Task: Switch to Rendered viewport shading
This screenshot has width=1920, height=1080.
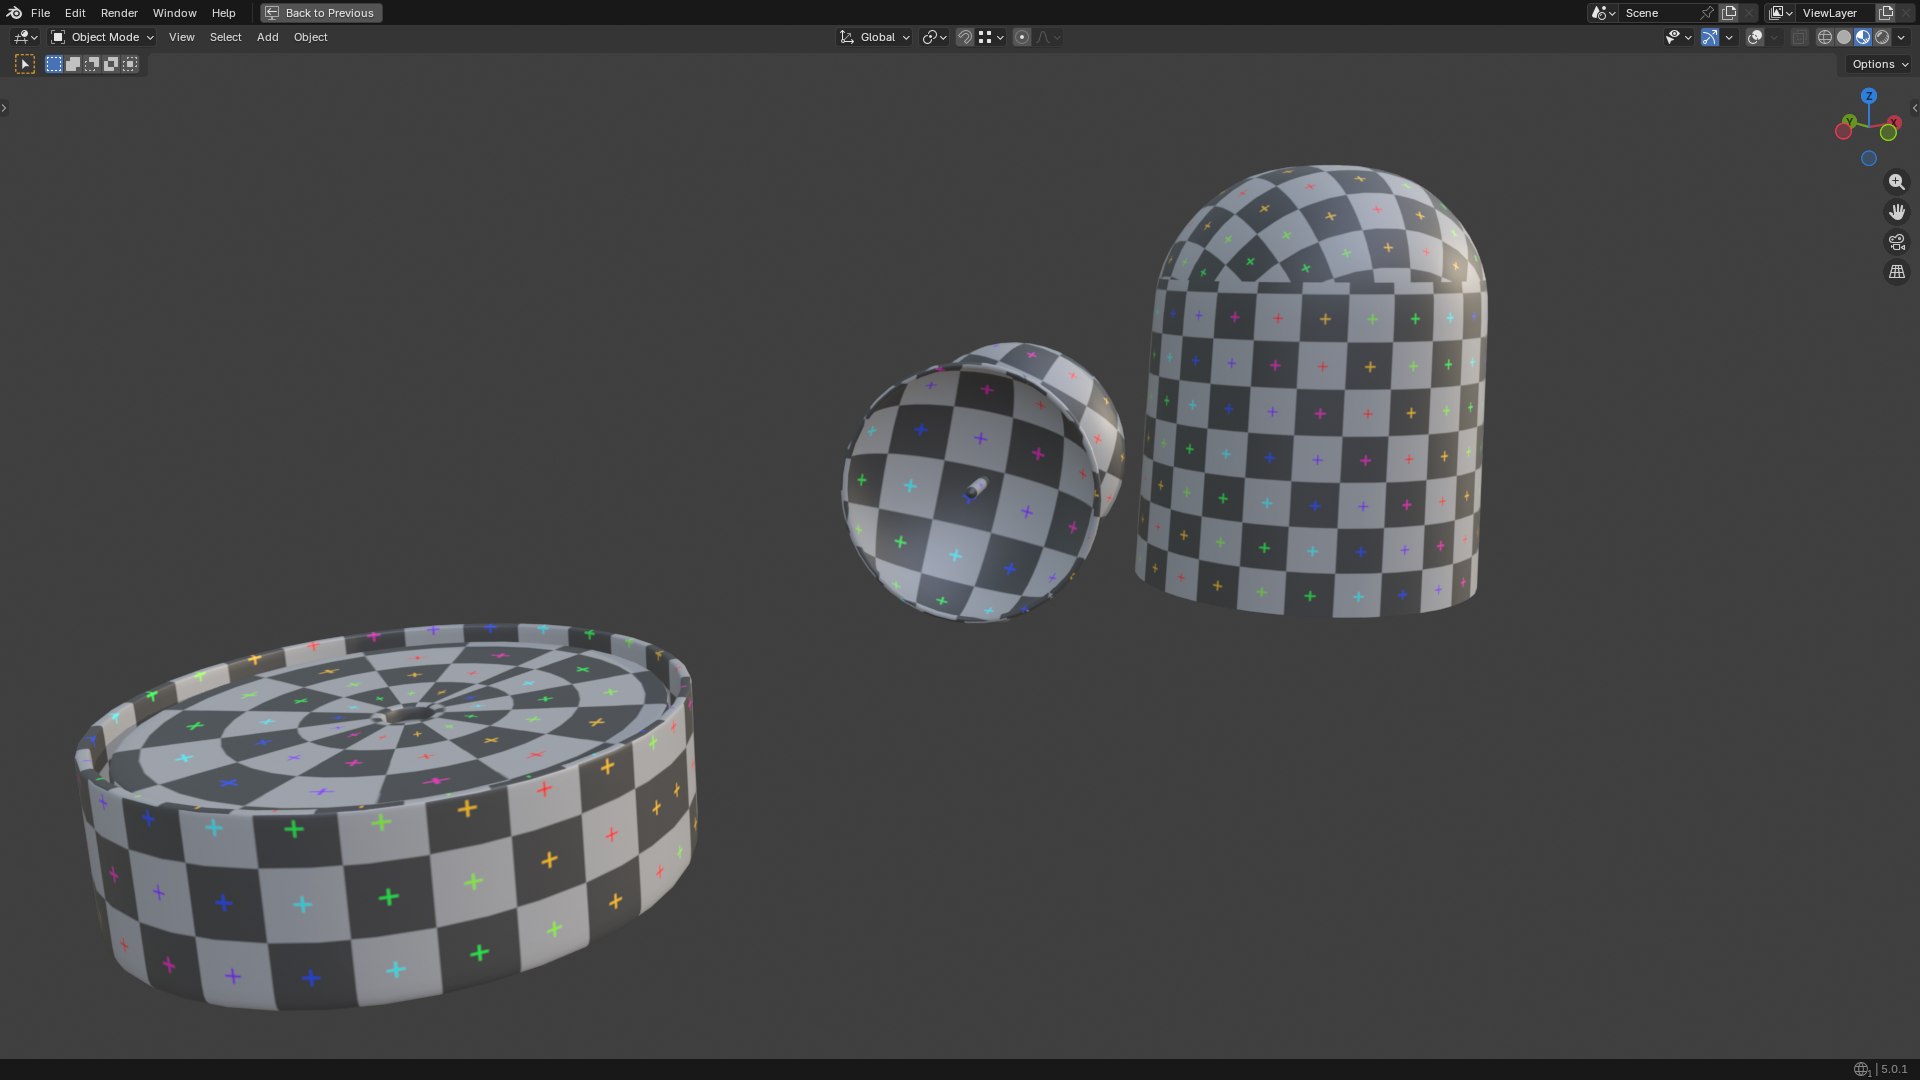Action: point(1882,37)
